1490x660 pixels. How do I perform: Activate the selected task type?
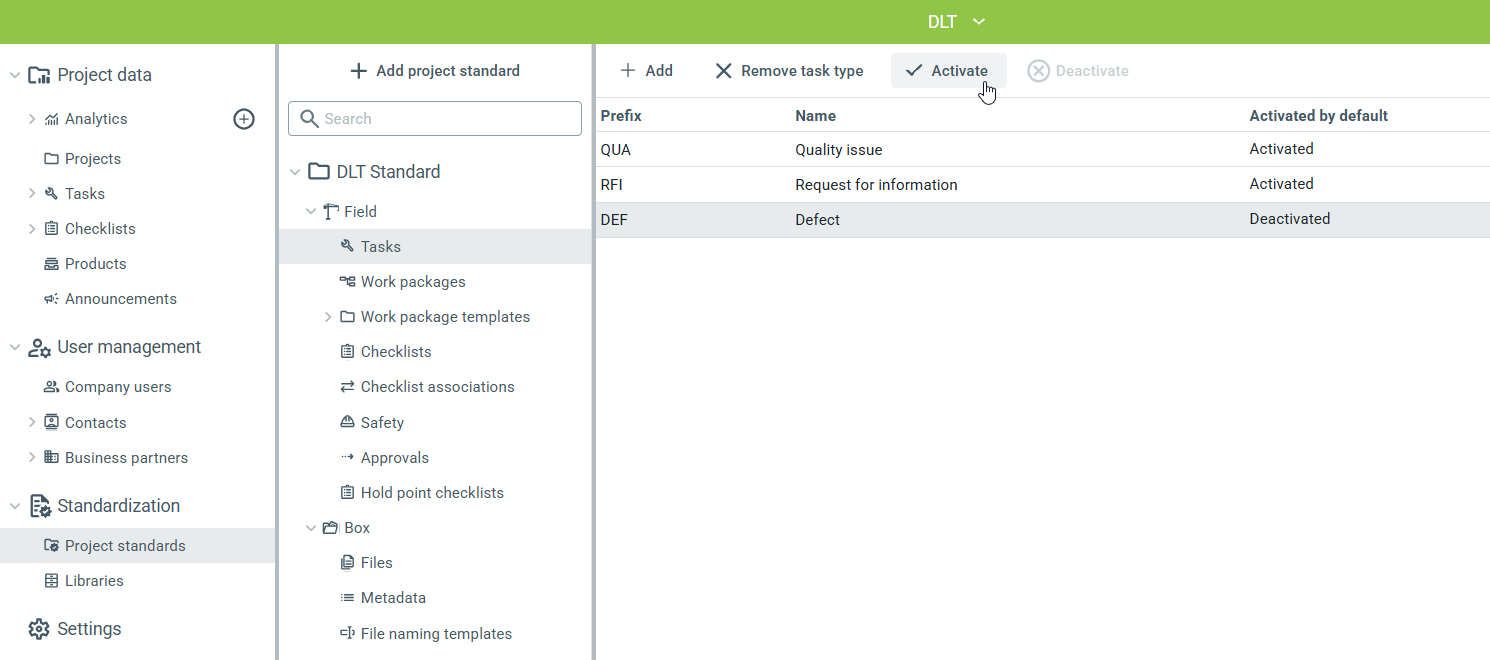pos(947,71)
